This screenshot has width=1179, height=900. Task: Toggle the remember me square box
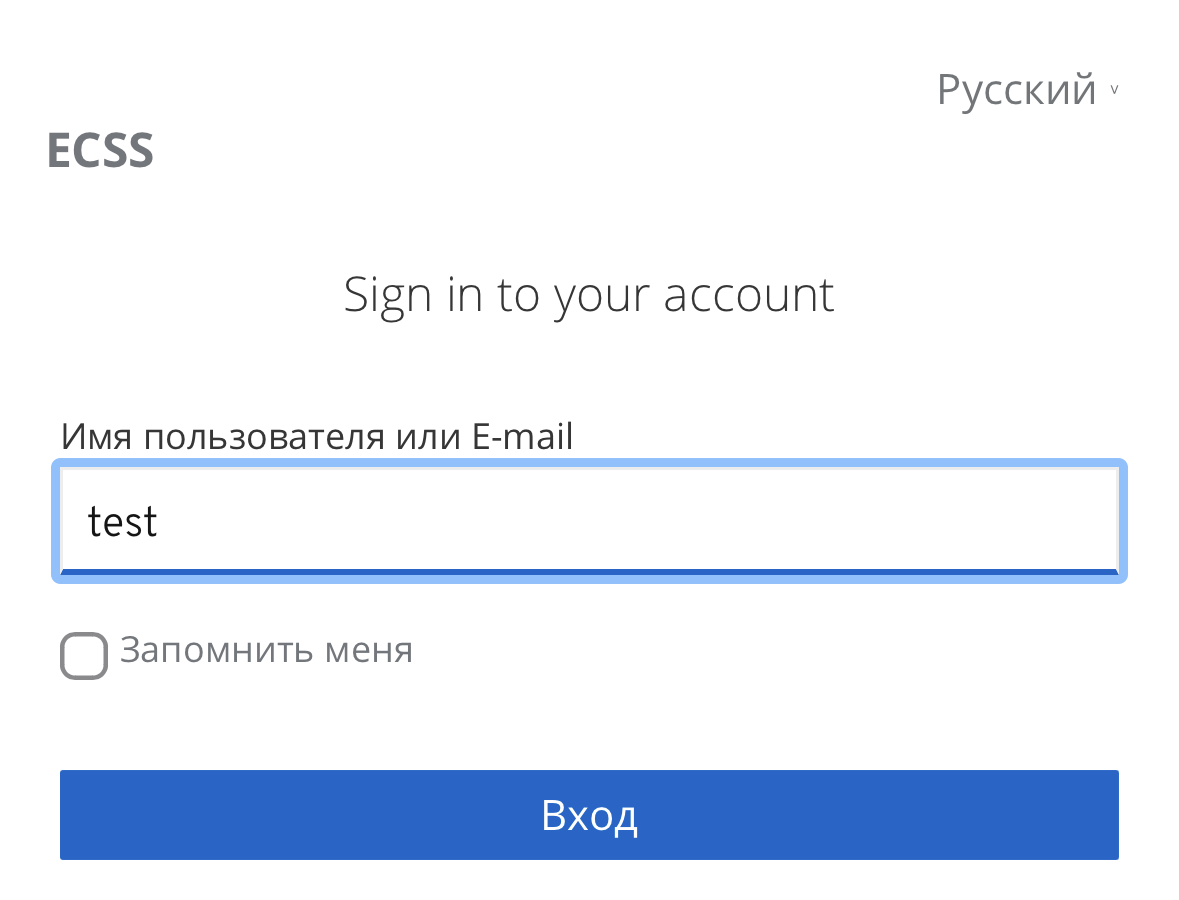pyautogui.click(x=83, y=656)
